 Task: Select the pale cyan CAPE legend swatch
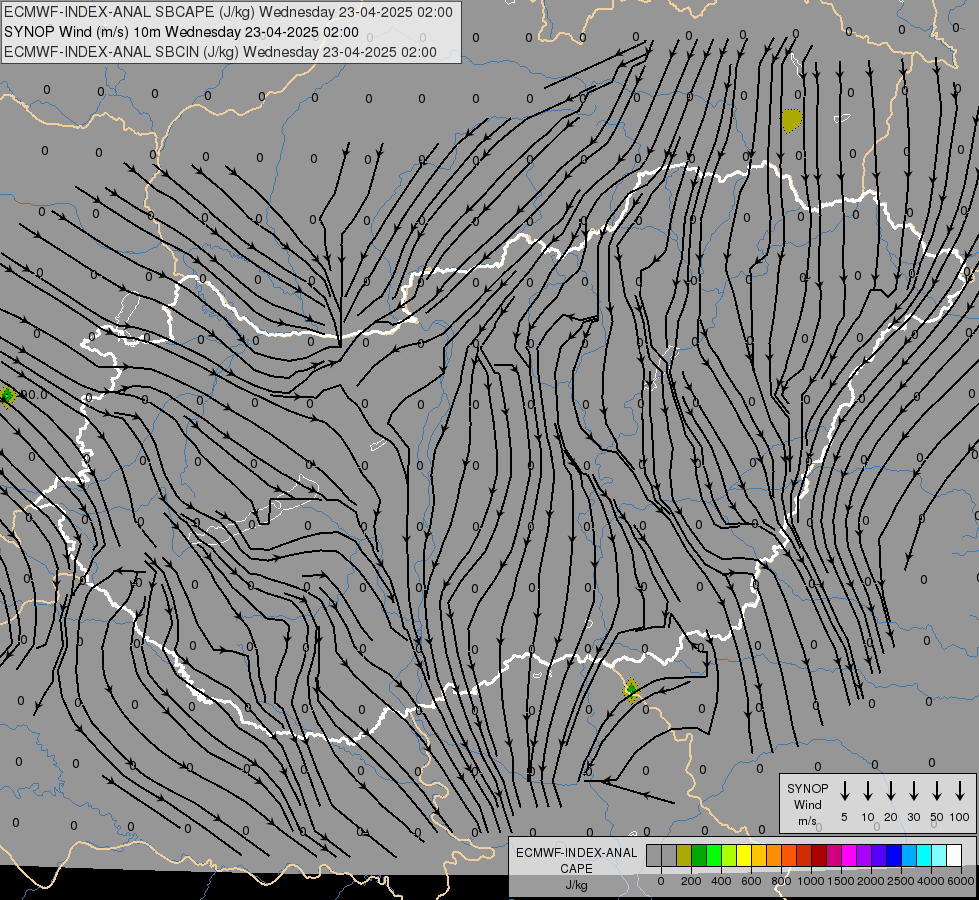938,855
